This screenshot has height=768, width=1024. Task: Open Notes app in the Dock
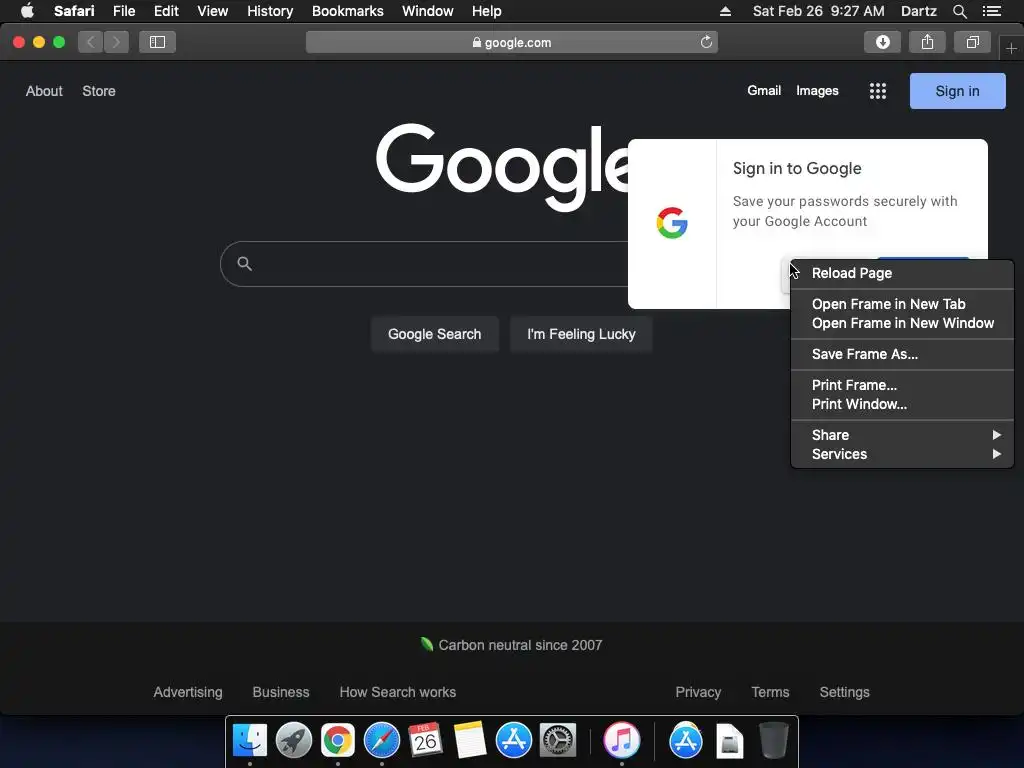coord(470,740)
